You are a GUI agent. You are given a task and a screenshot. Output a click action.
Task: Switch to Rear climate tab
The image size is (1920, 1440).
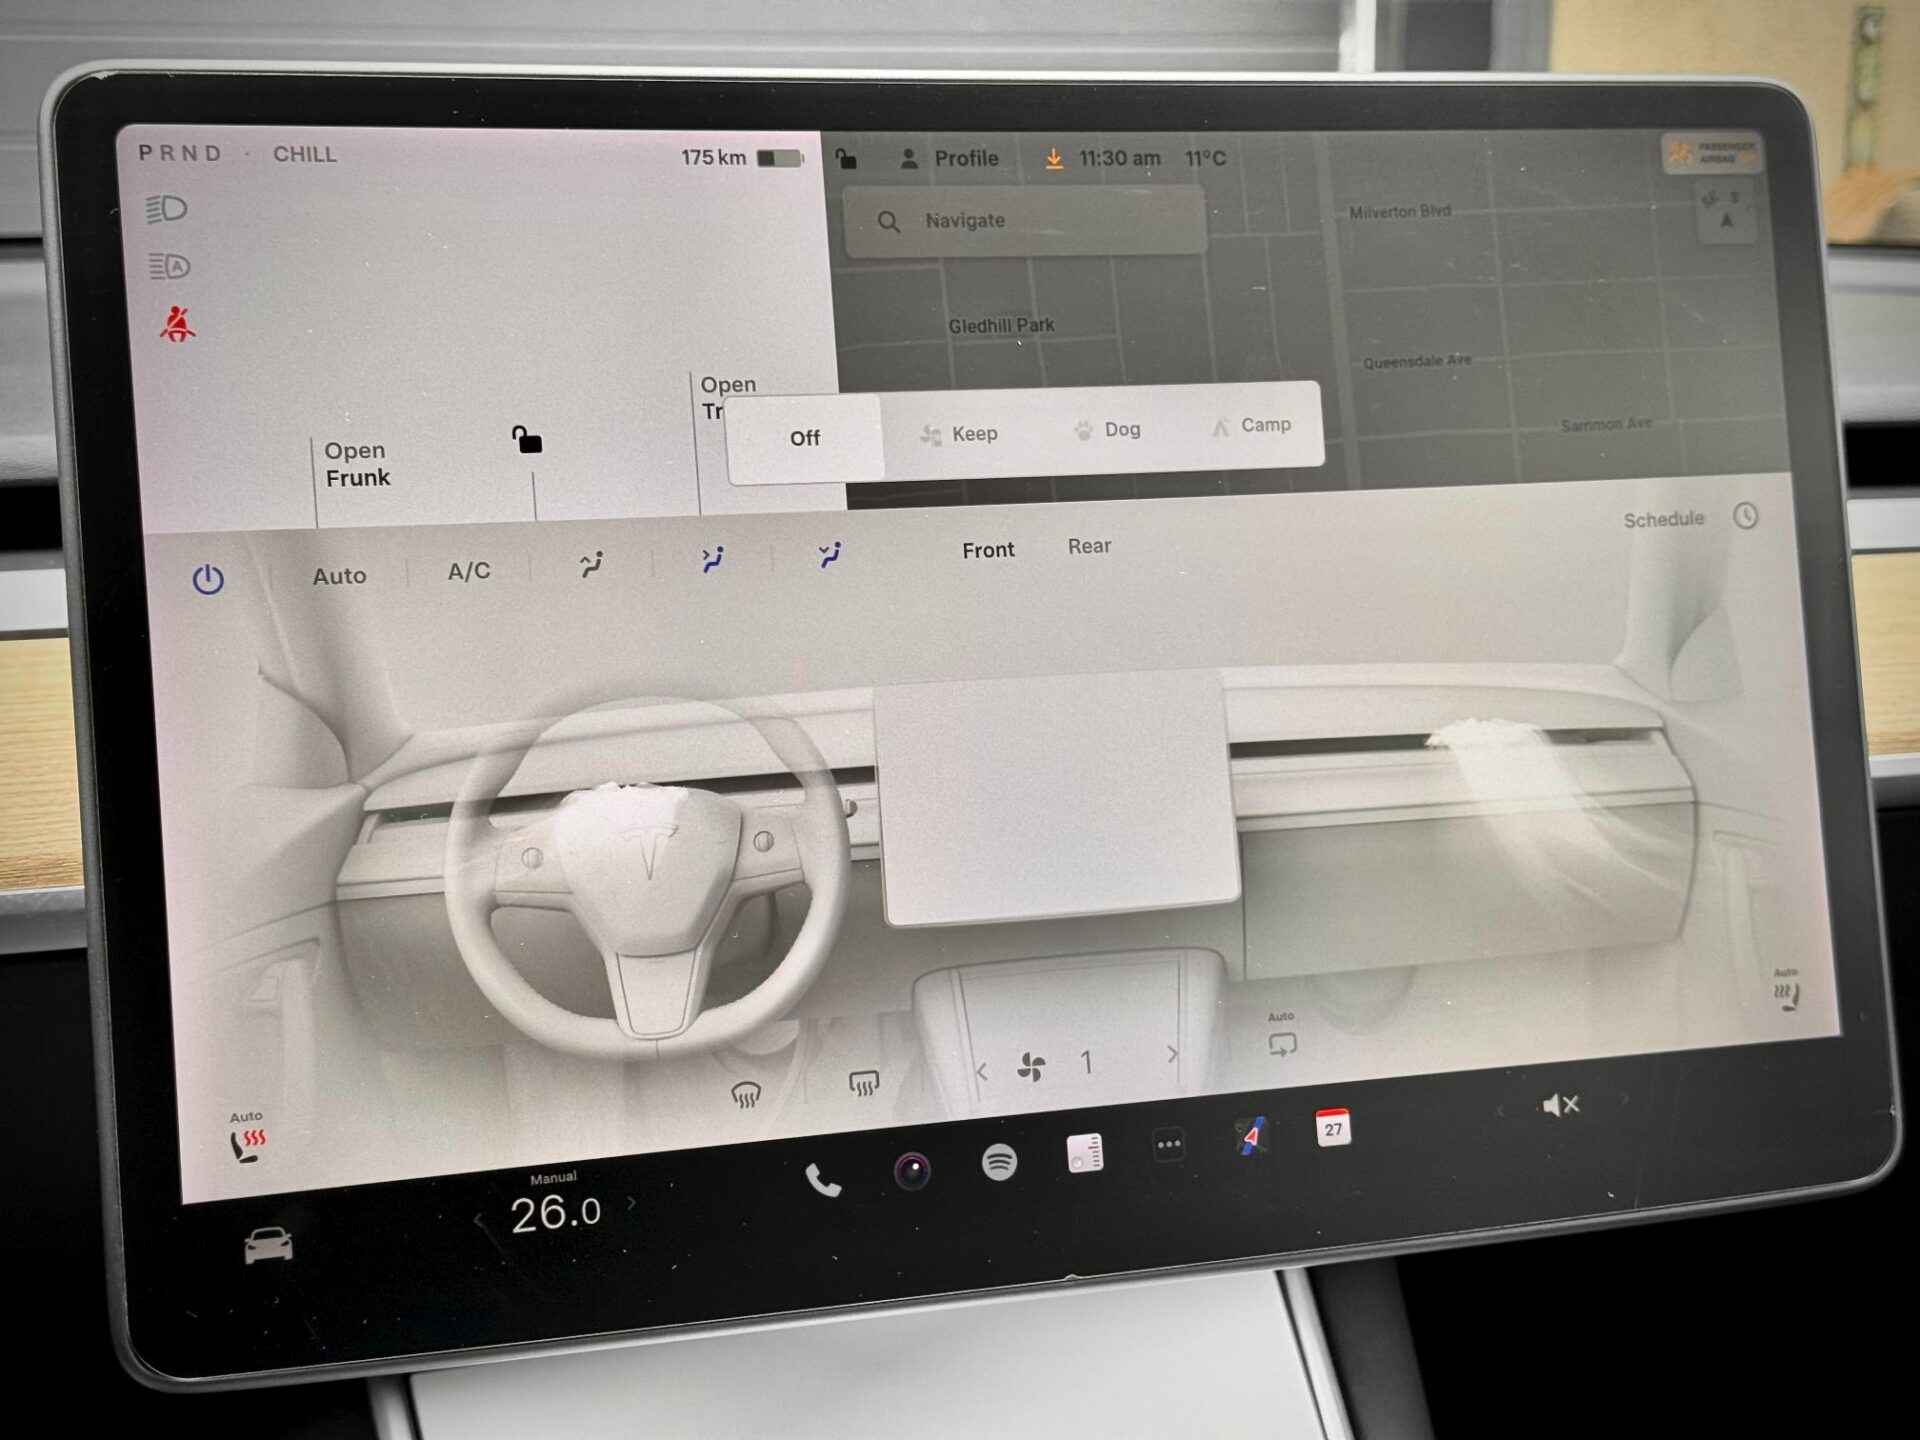pos(1089,546)
